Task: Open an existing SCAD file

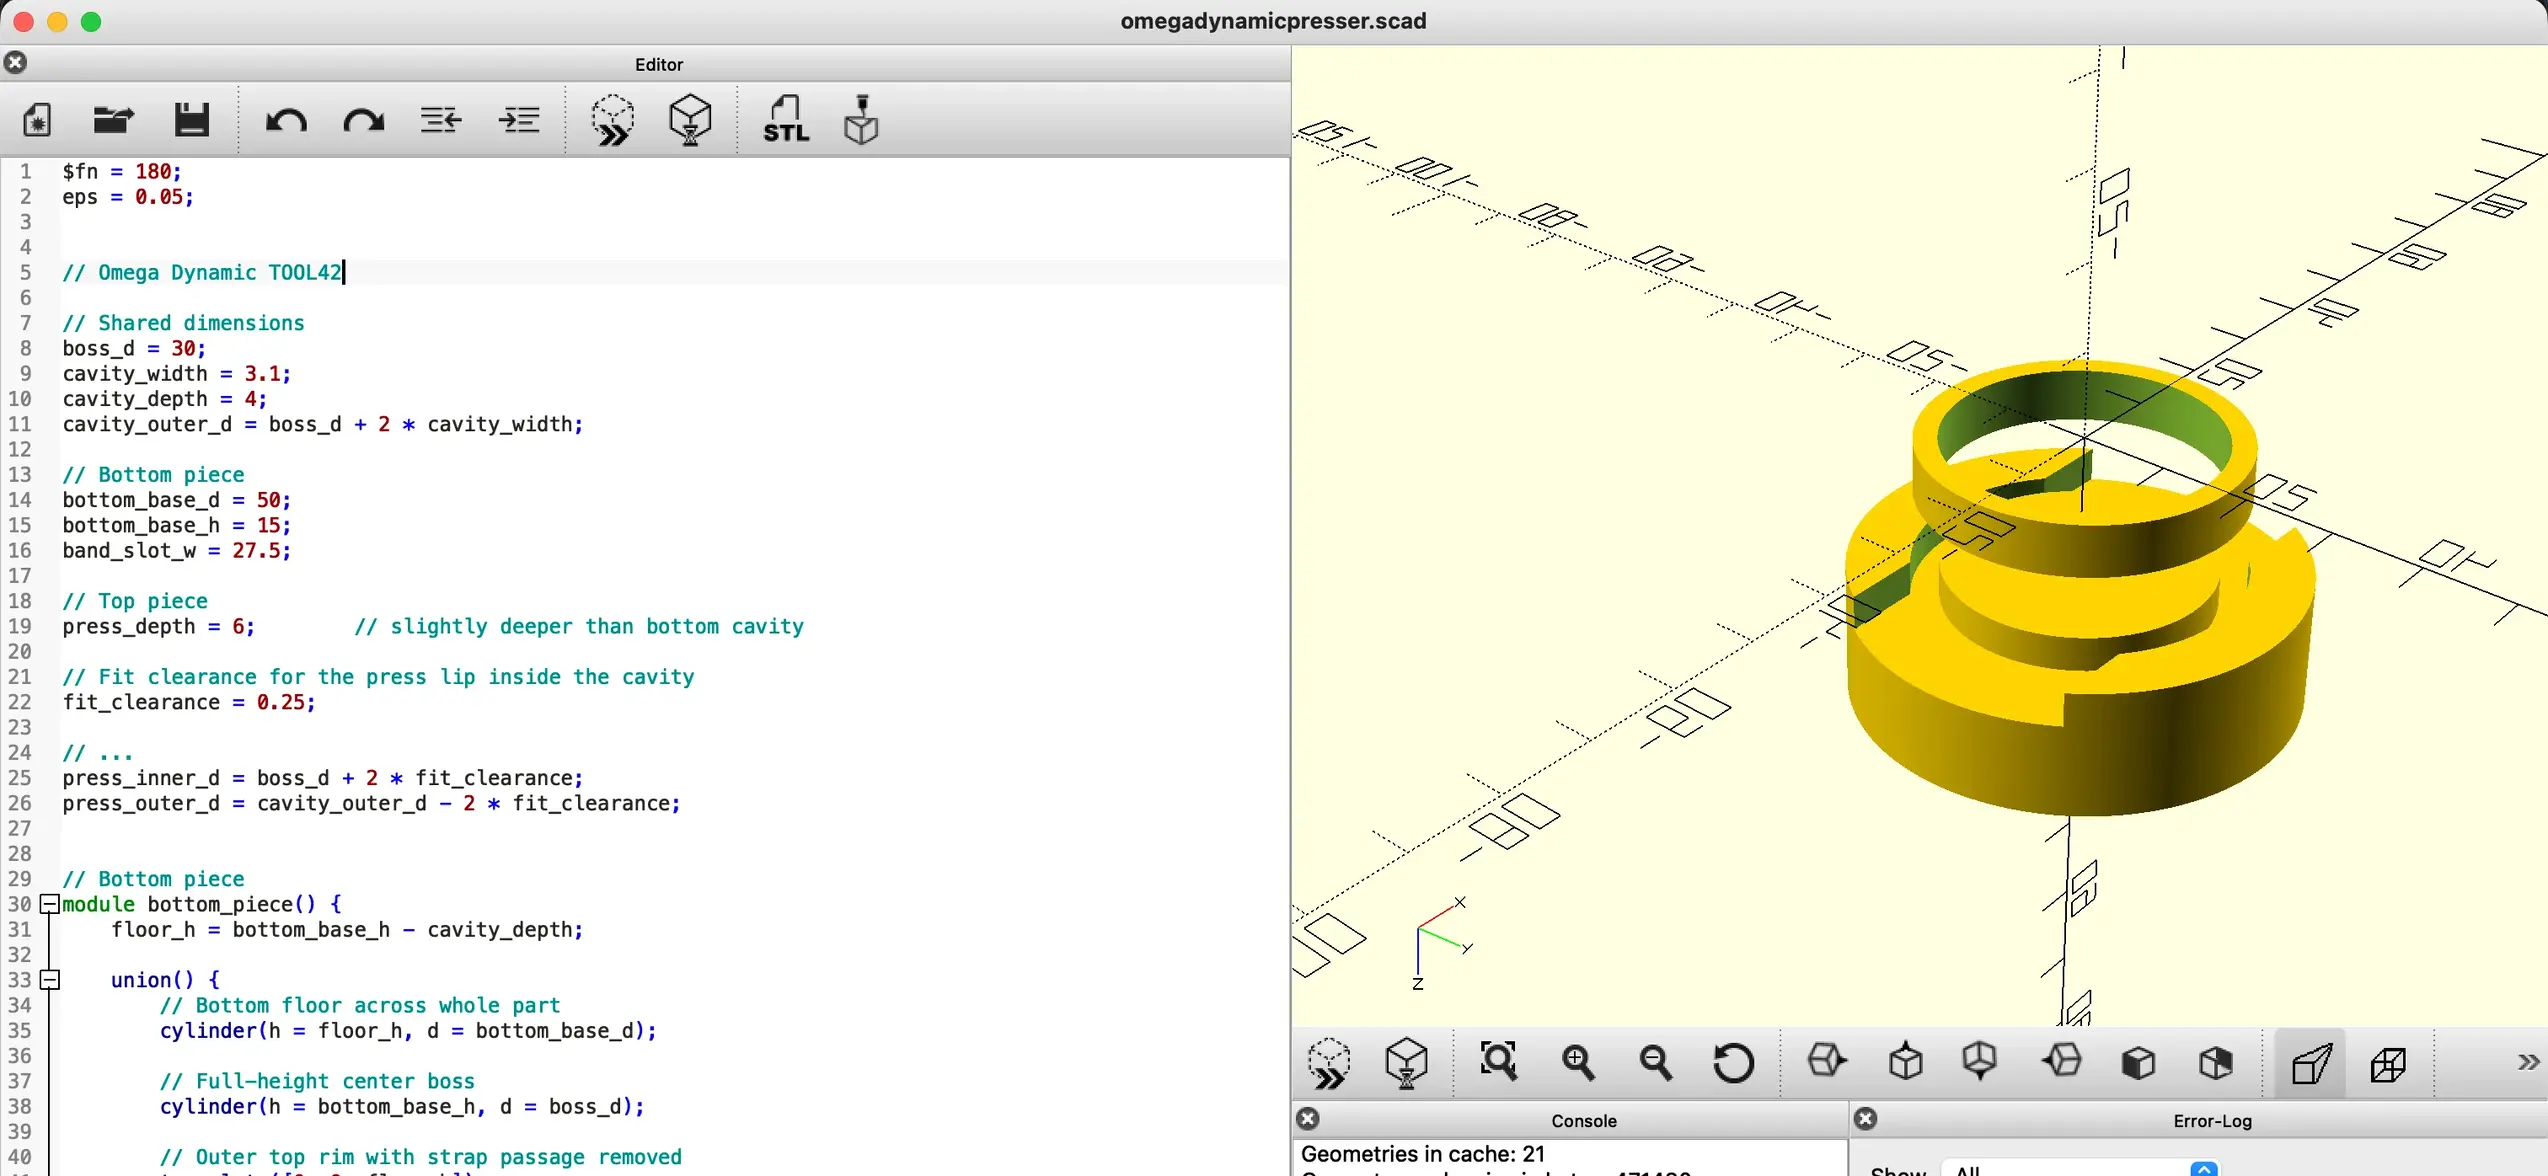Action: (113, 119)
